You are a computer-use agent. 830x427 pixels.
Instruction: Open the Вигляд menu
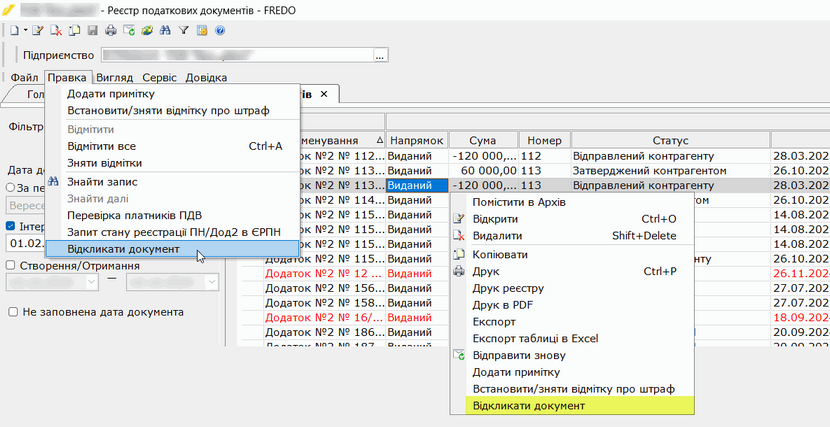tap(114, 78)
